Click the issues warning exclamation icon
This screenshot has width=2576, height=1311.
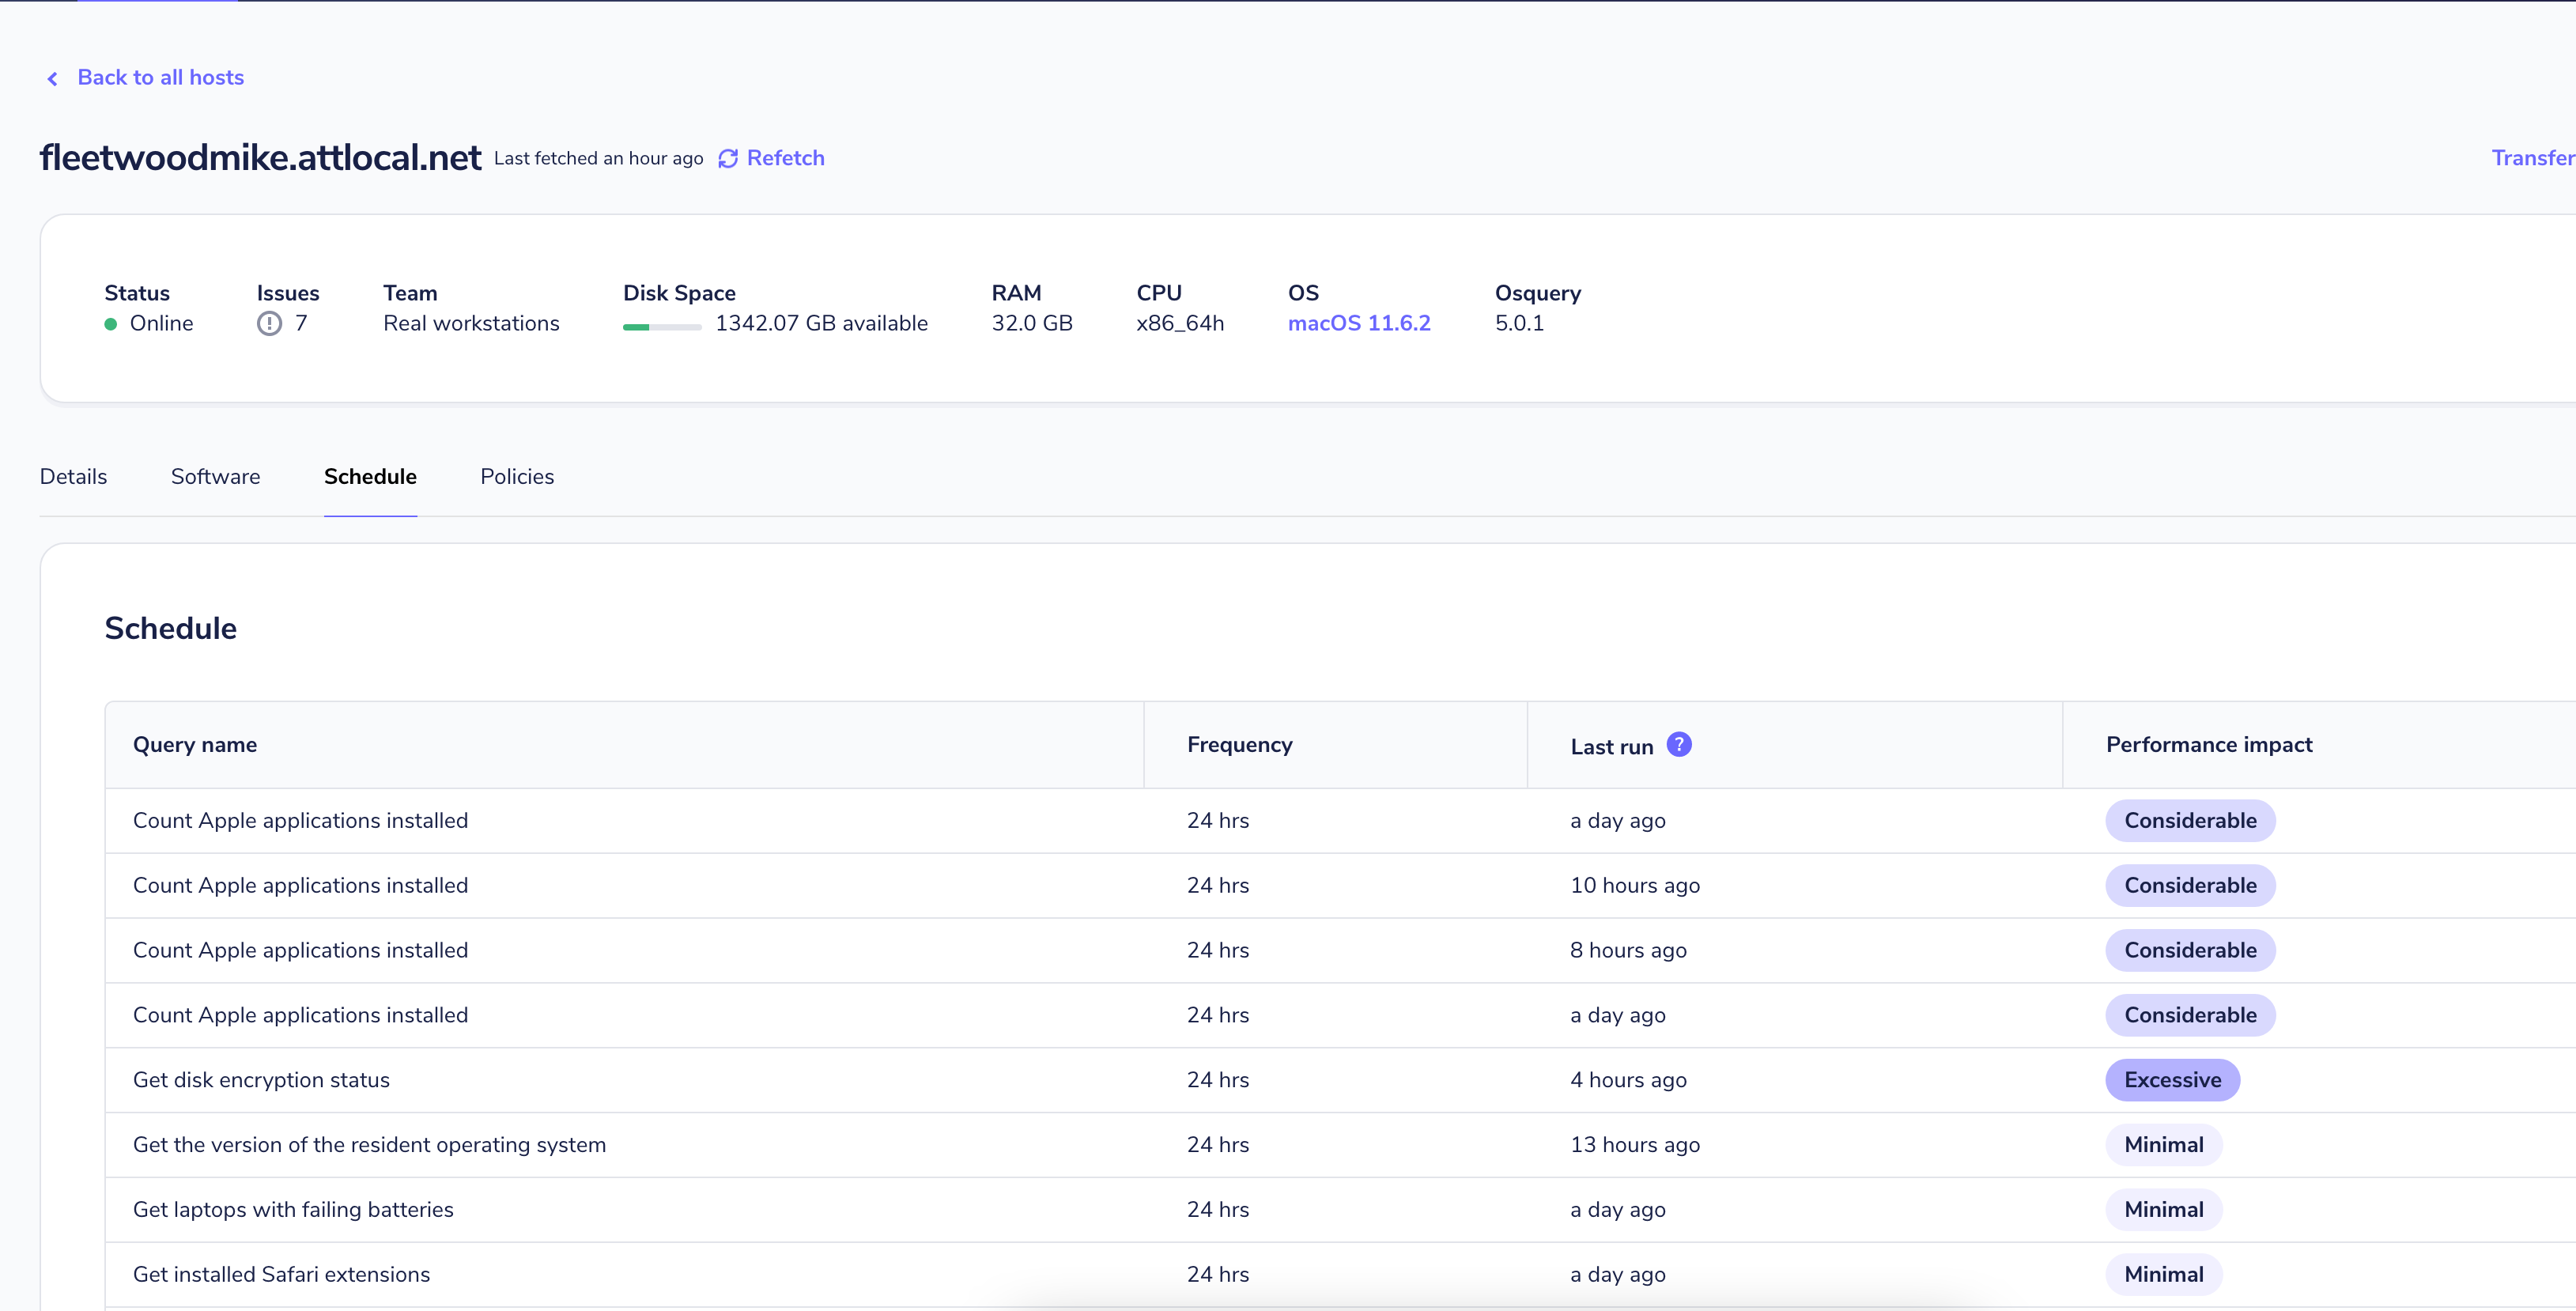pyautogui.click(x=268, y=323)
